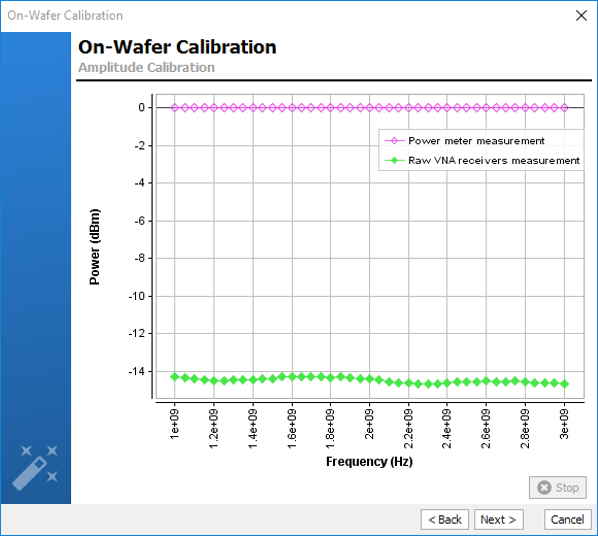
Task: Click the power meter data point at 3e+09
Action: tap(565, 108)
